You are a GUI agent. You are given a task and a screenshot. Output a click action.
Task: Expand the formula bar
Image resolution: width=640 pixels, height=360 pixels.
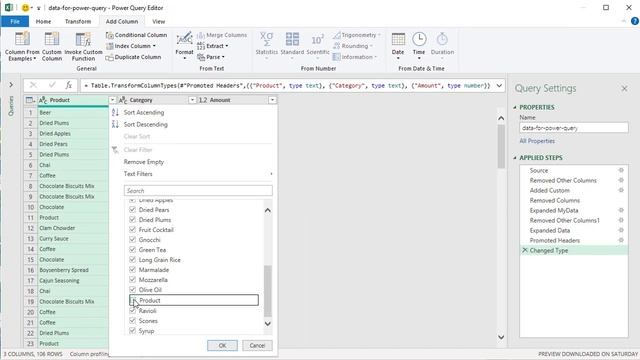499,86
